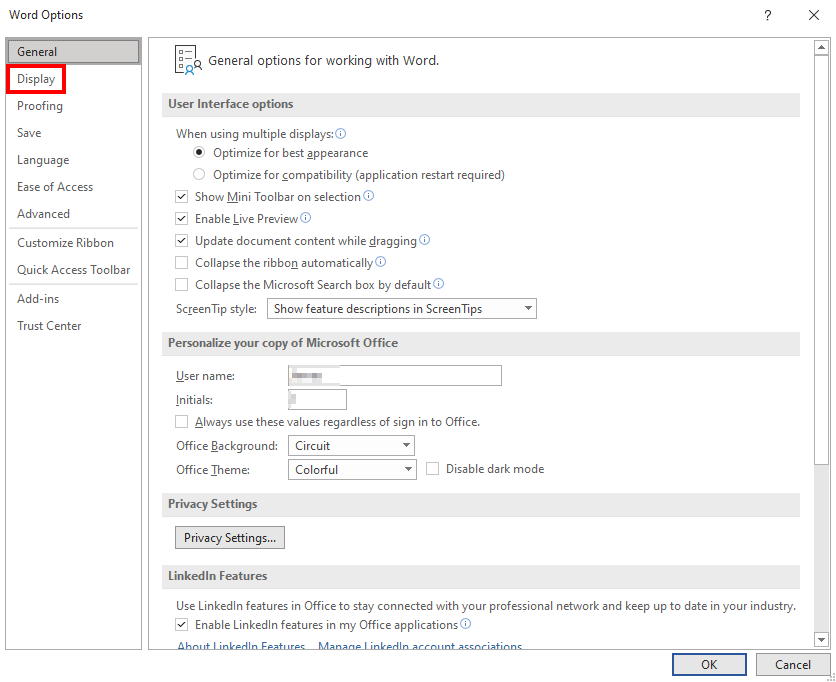
Task: Open the ScreenTip style dropdown
Action: click(x=401, y=309)
